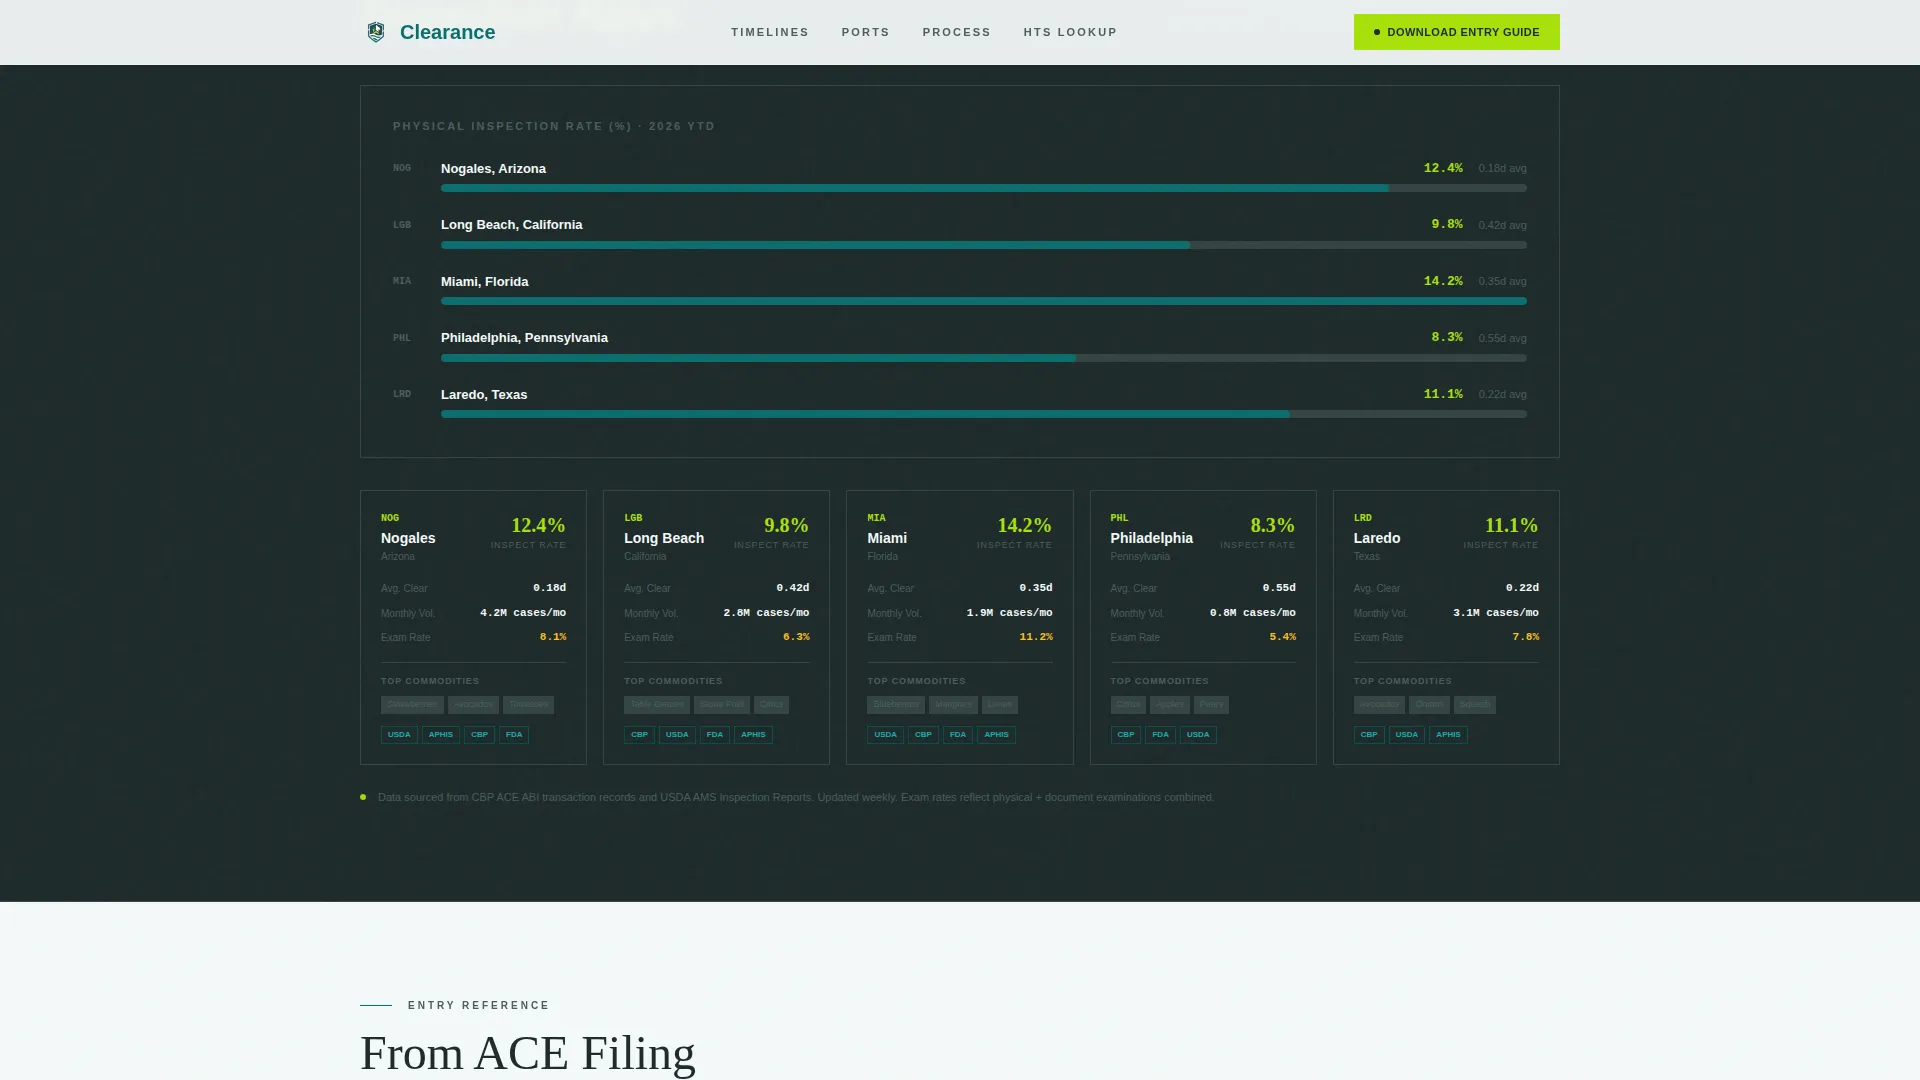Open the Clearance home link
Screen dimensions: 1920x1080
point(430,32)
